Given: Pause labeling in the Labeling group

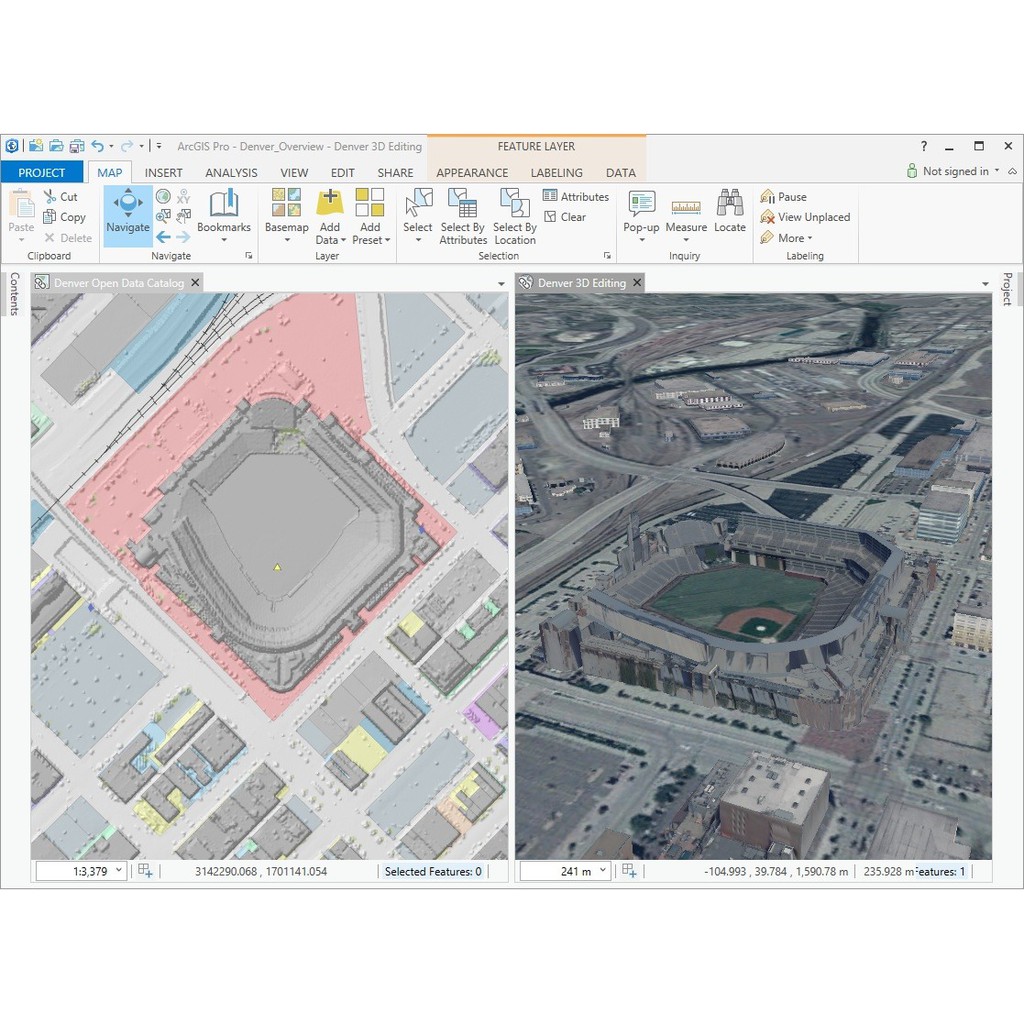Looking at the screenshot, I should [x=783, y=197].
